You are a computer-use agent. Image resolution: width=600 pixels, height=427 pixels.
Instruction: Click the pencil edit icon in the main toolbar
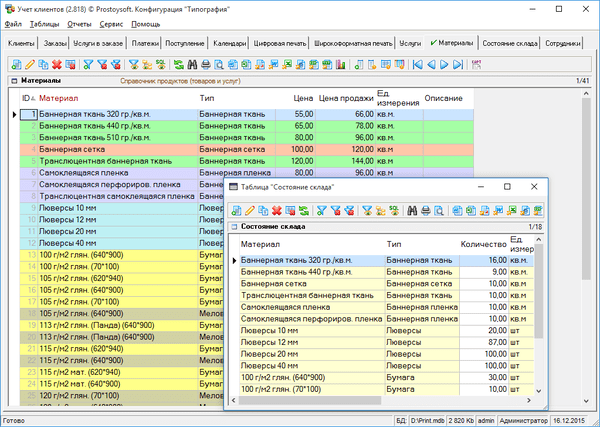click(30, 65)
